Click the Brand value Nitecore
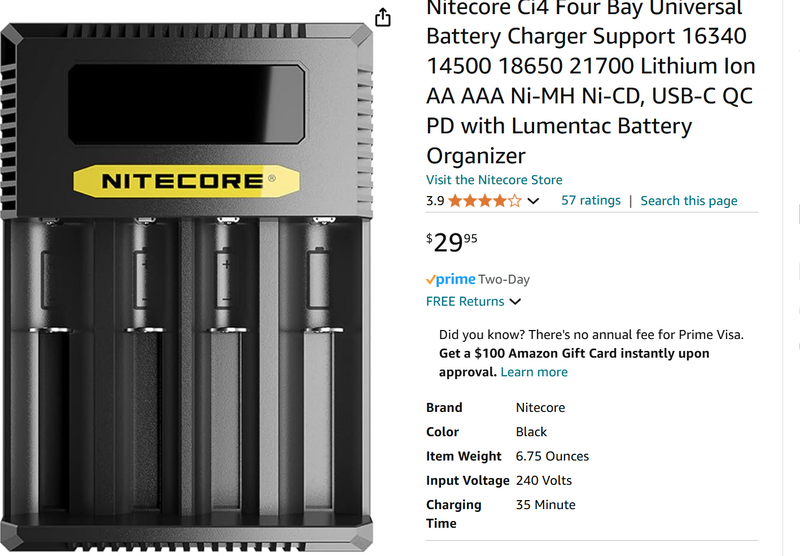 tap(540, 408)
